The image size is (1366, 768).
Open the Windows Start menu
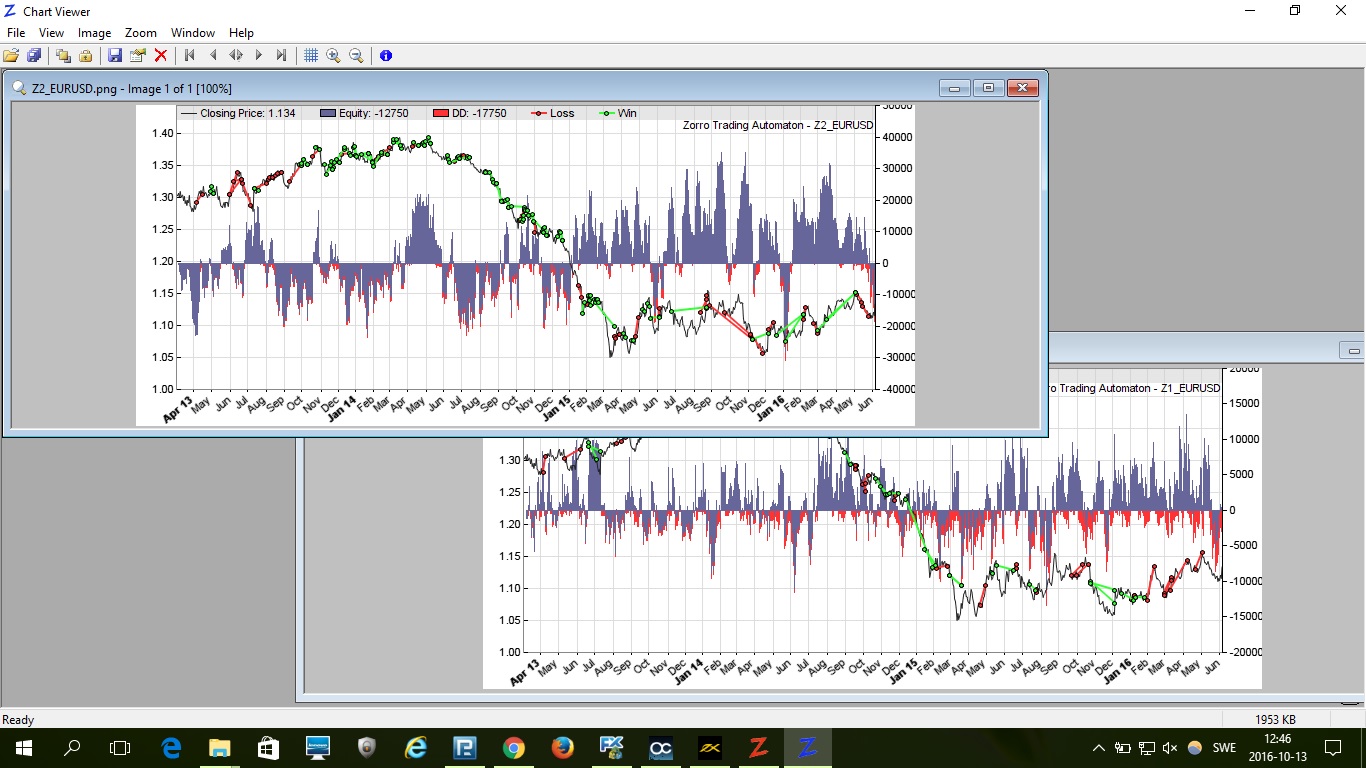coord(24,747)
